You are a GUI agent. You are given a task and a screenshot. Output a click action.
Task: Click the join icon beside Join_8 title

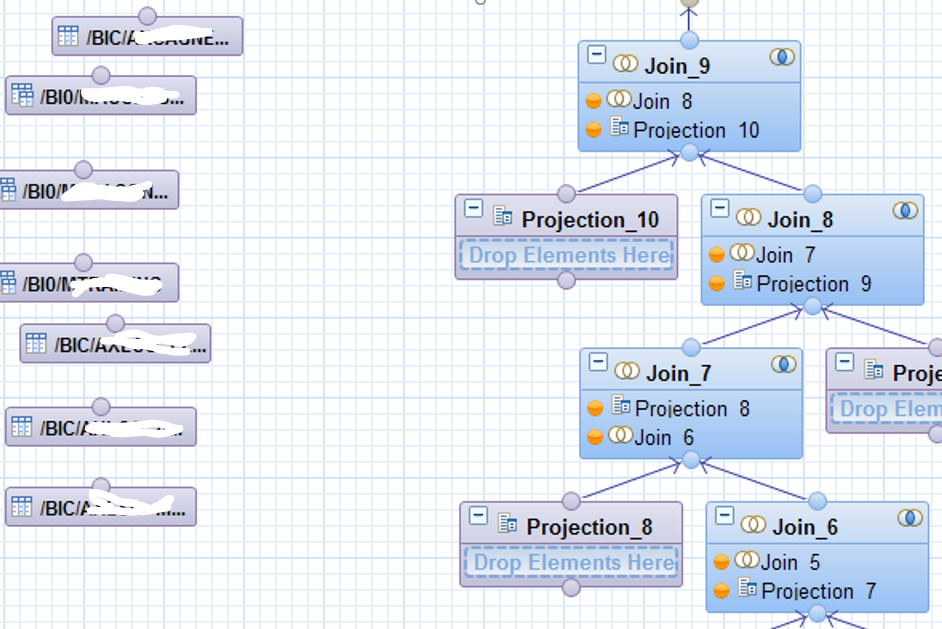(x=749, y=217)
